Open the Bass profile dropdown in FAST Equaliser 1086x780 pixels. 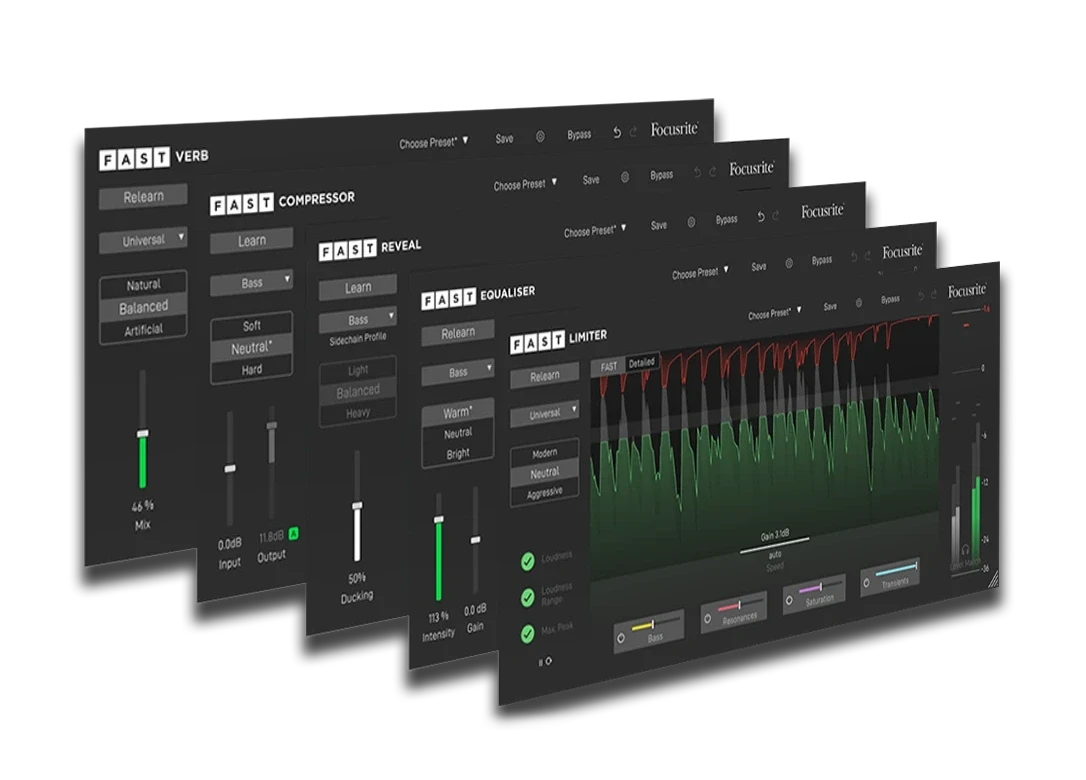458,373
